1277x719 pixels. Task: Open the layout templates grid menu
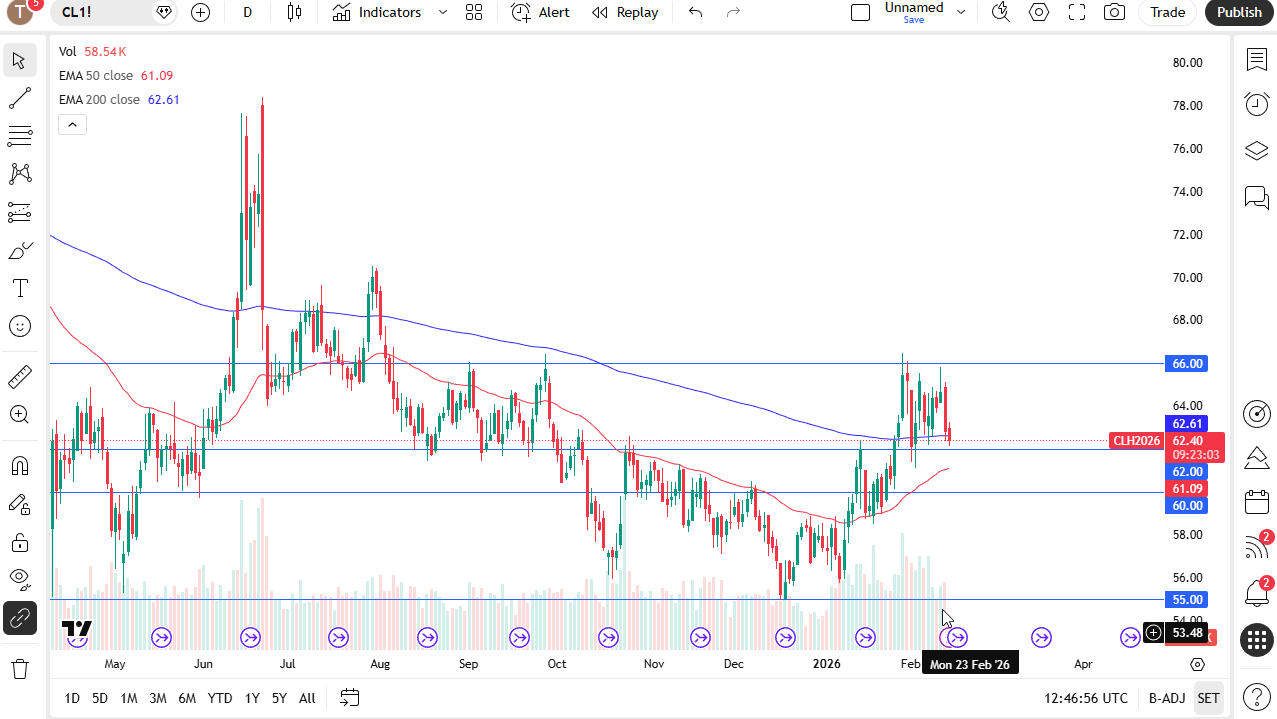[474, 12]
